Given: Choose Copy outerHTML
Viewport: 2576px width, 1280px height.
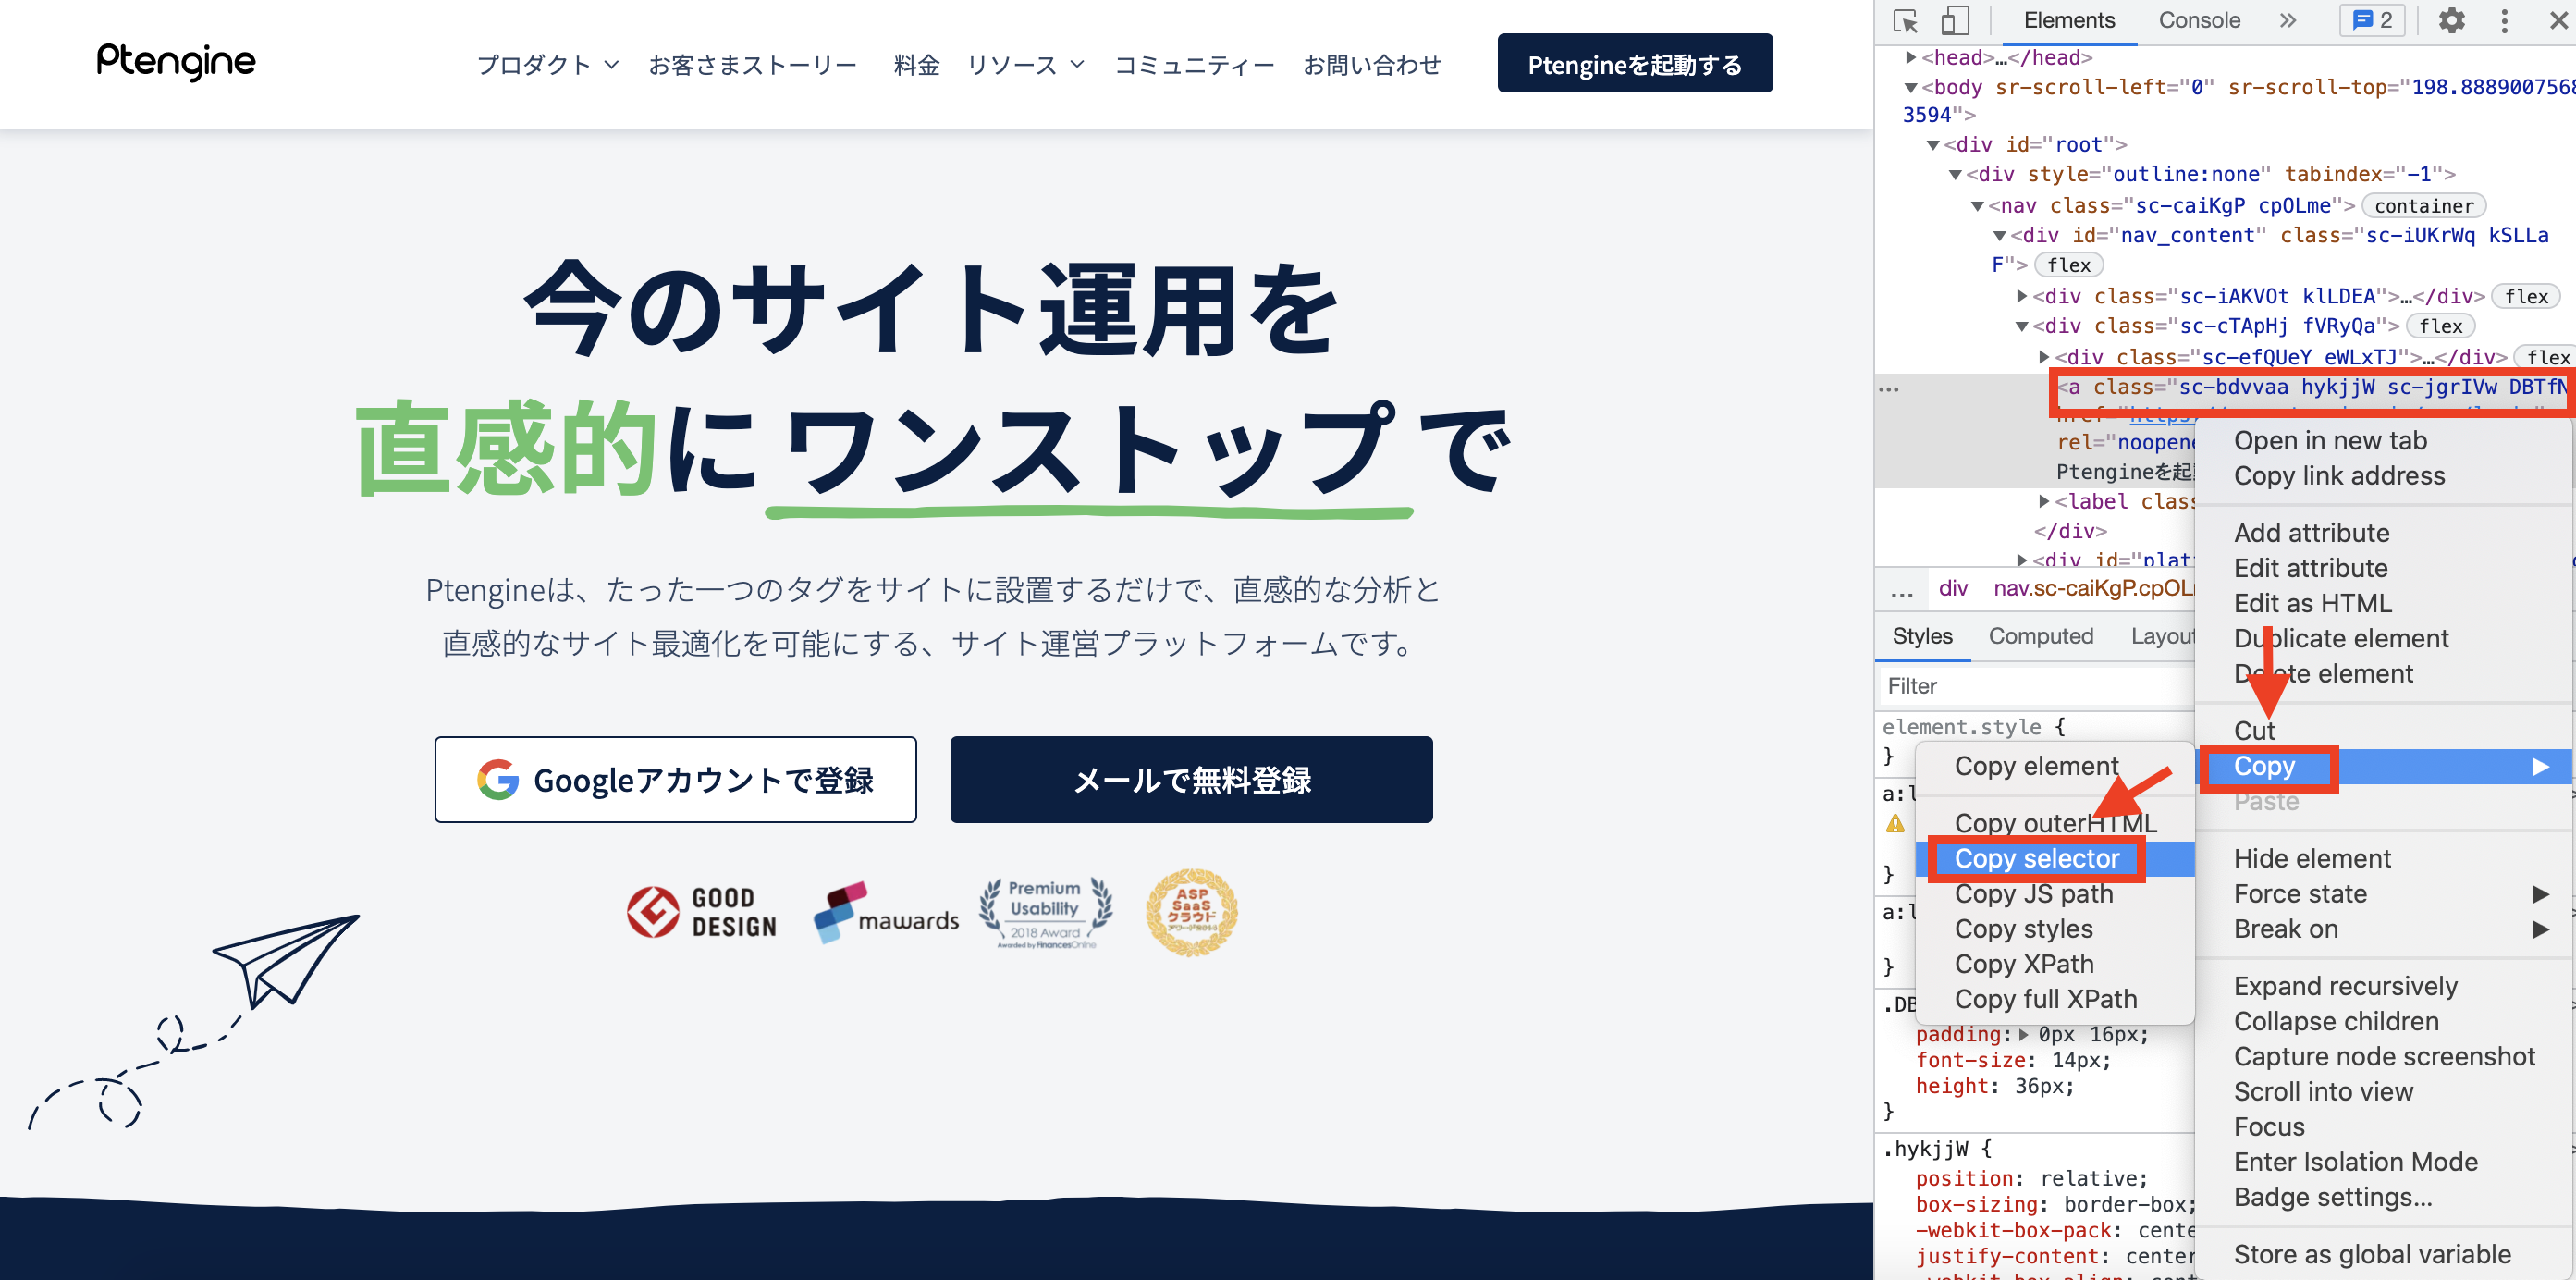Looking at the screenshot, I should pyautogui.click(x=2055, y=824).
